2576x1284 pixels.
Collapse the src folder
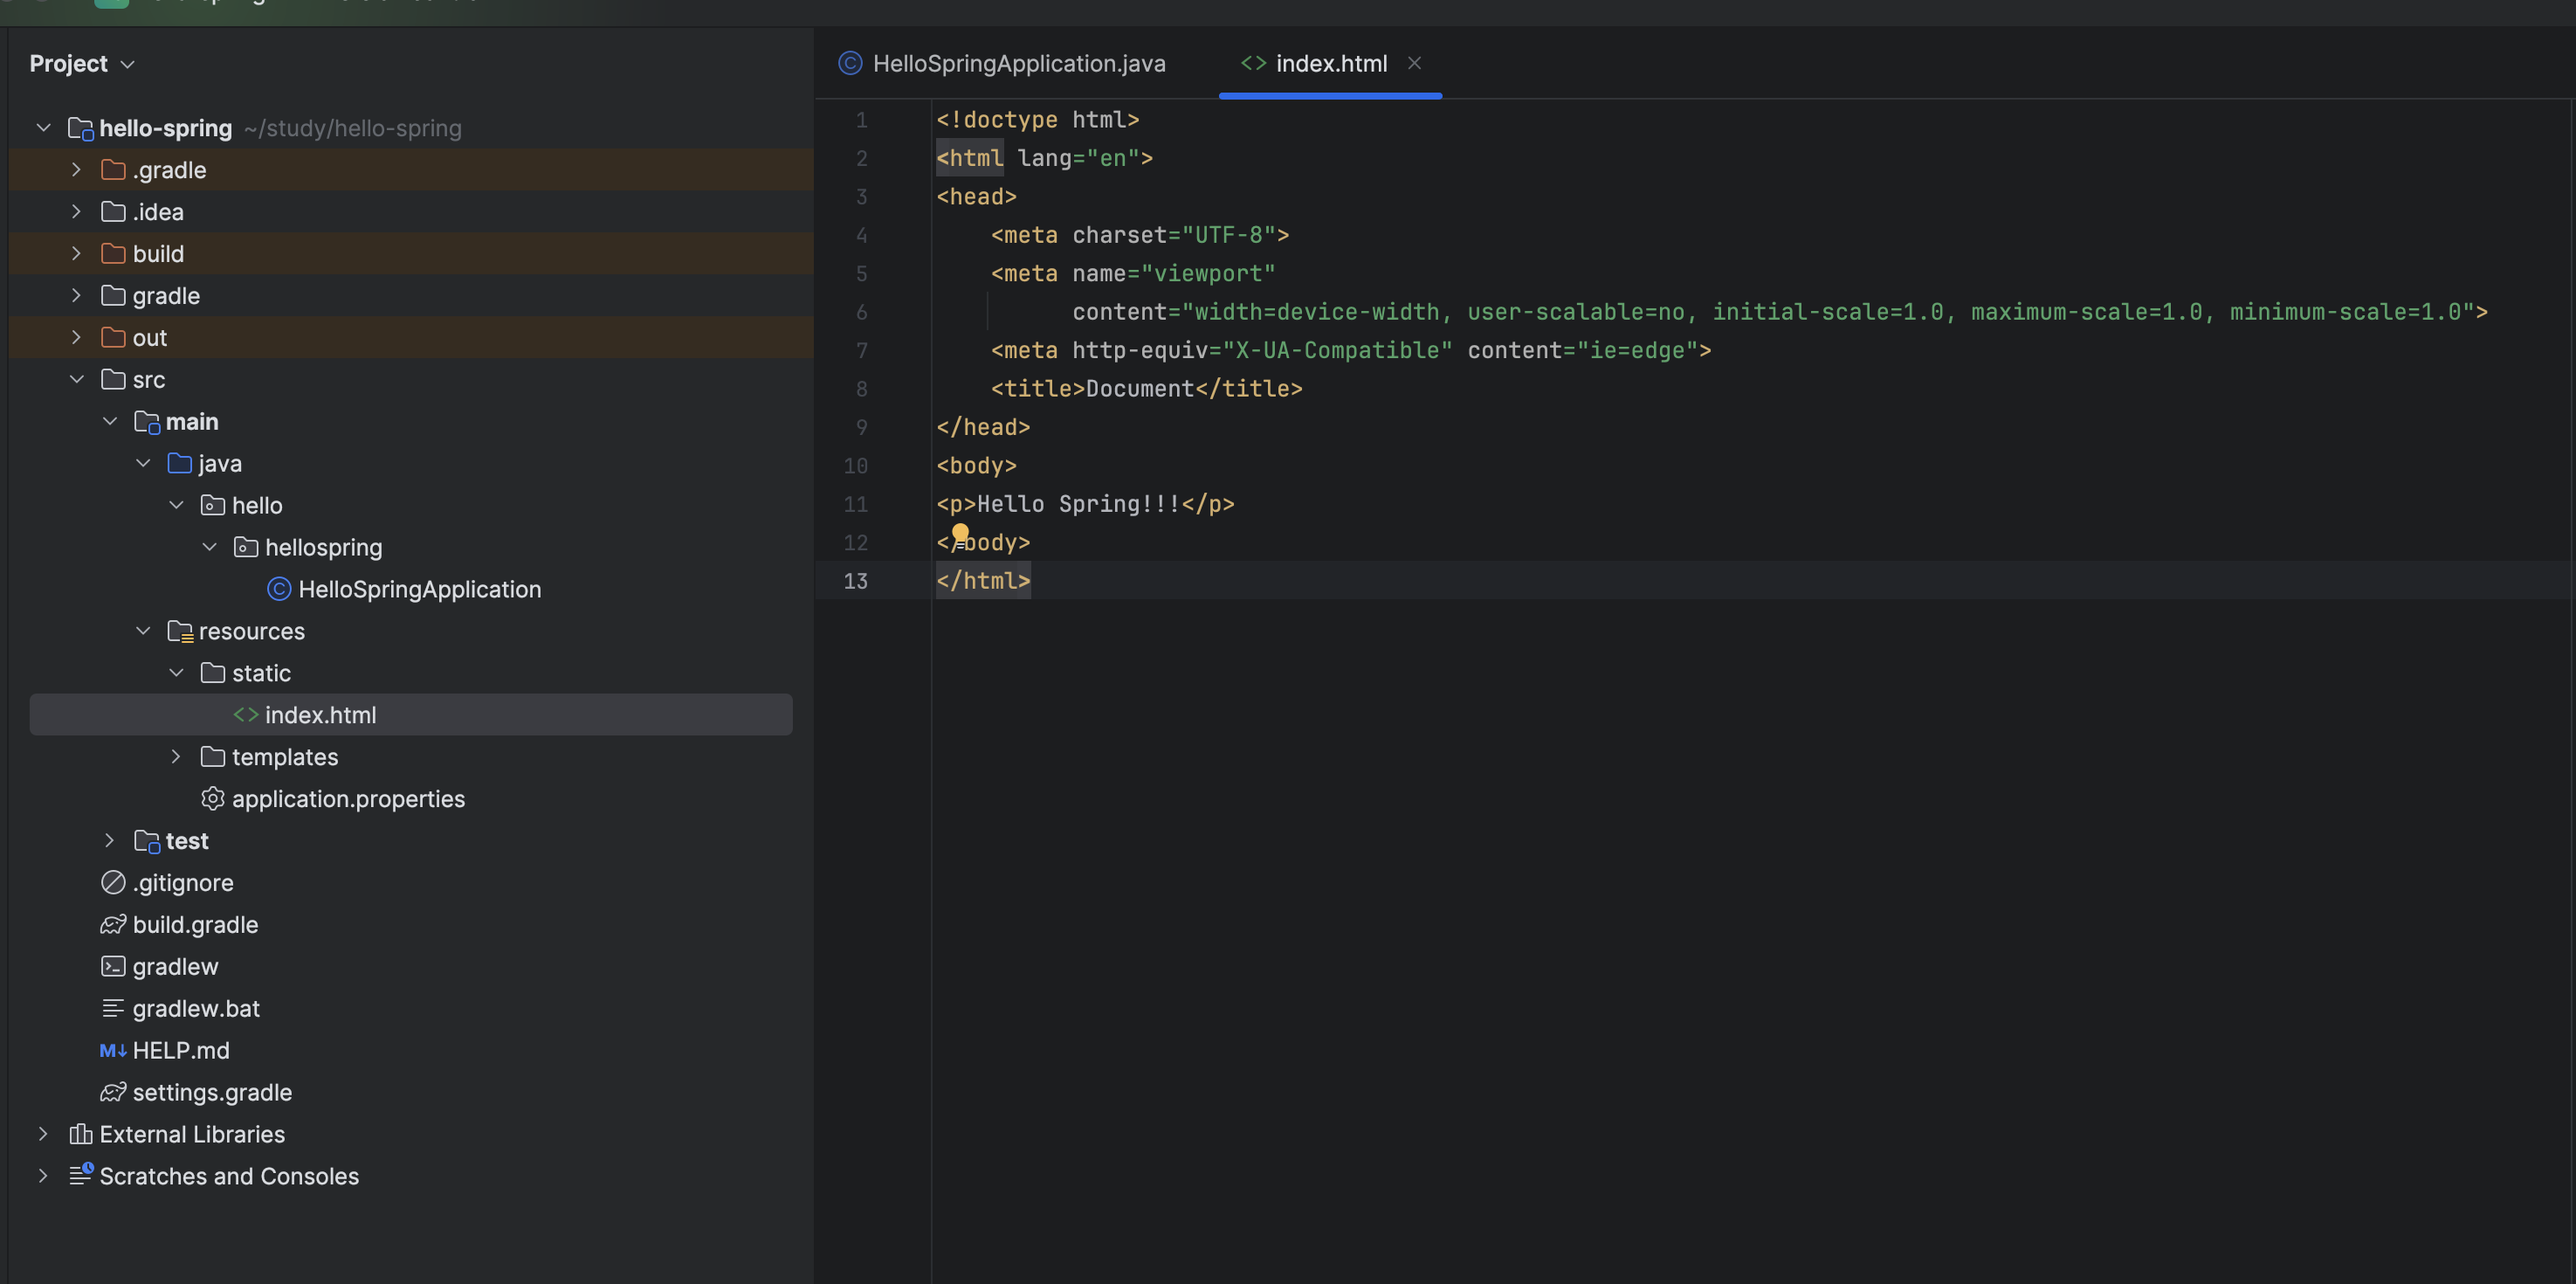(77, 380)
